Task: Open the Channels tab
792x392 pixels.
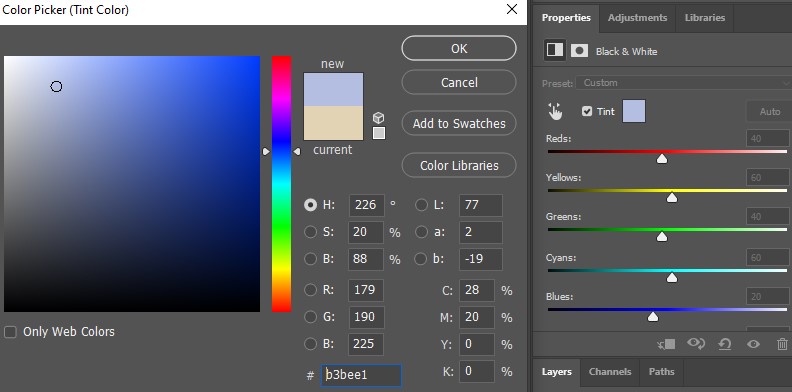Action: pyautogui.click(x=610, y=372)
